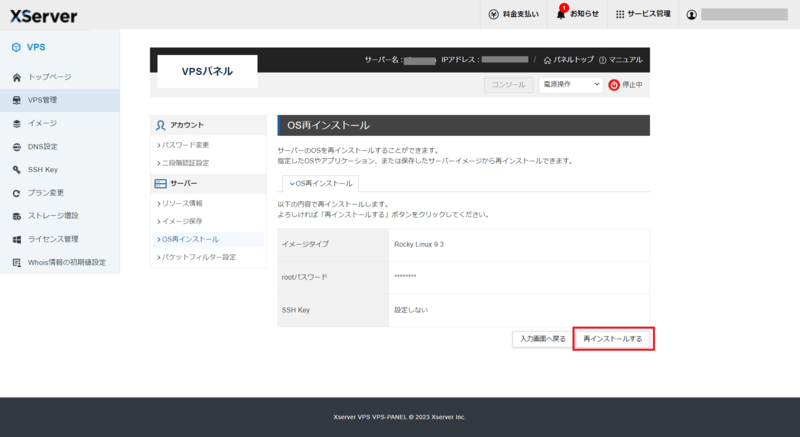Viewport: 800px width, 437px height.
Task: Open the リソース情報 link
Action: click(180, 203)
